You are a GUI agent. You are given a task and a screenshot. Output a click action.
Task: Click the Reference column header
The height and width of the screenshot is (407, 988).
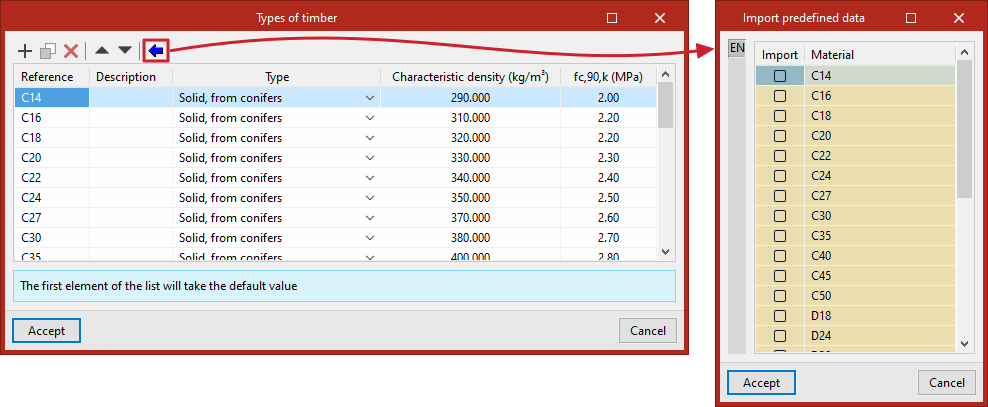coord(52,77)
